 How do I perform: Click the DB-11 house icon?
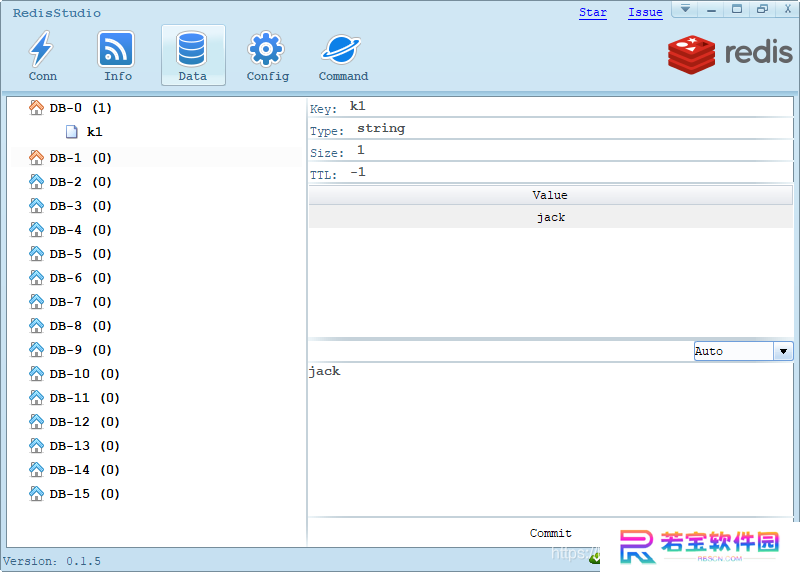pyautogui.click(x=36, y=397)
